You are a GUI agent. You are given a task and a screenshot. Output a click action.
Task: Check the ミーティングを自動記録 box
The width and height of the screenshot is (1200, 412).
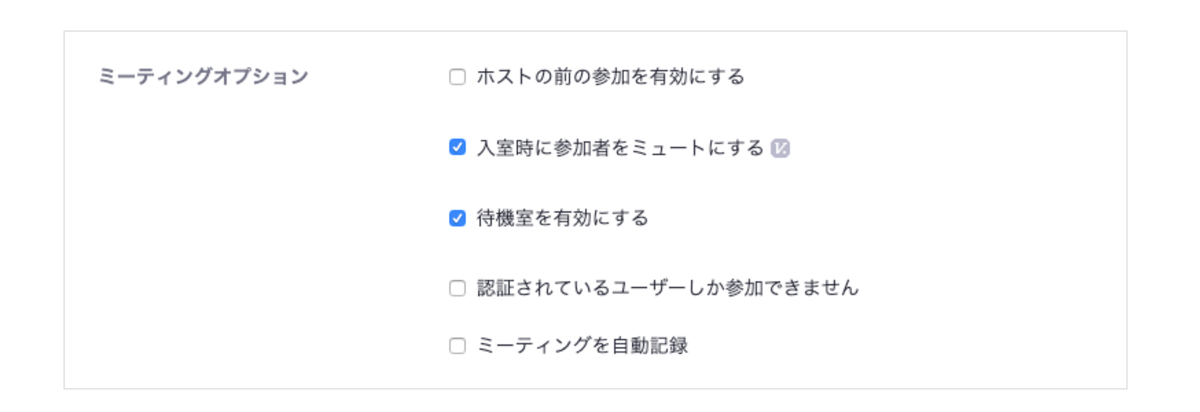[x=457, y=347]
